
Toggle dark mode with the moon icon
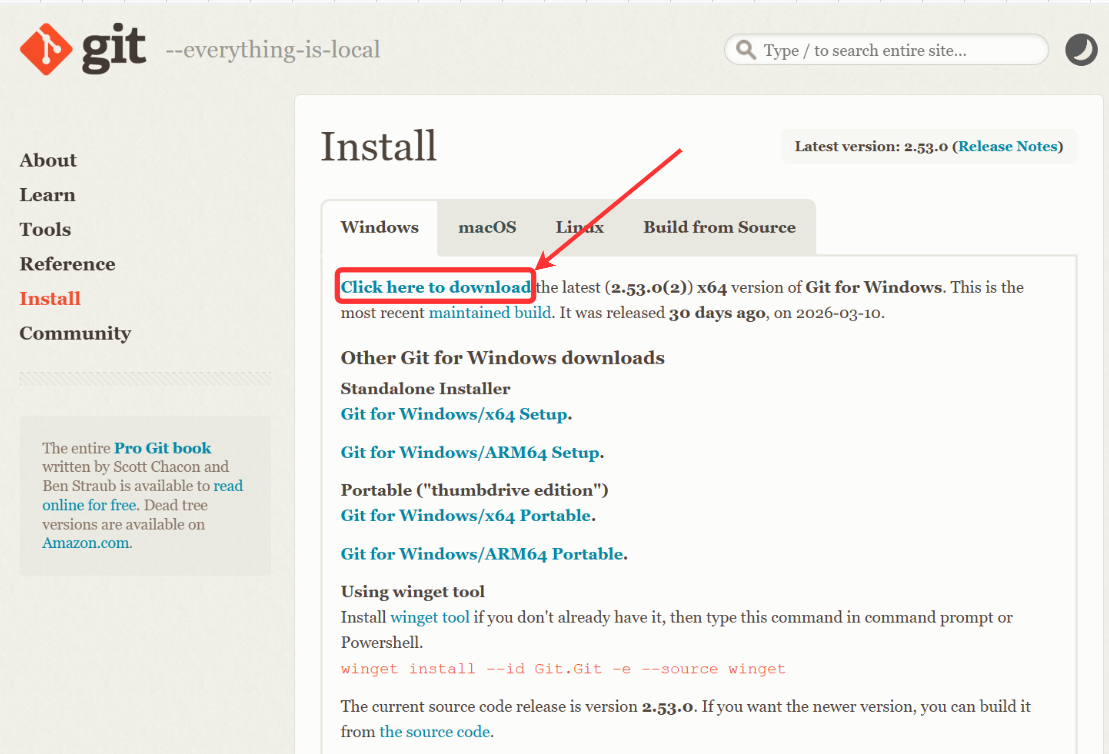click(x=1081, y=50)
